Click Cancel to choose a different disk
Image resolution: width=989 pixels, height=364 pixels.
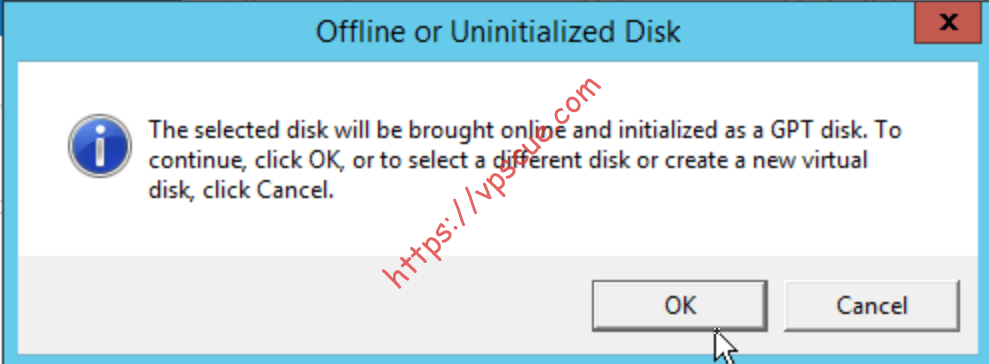pos(872,305)
